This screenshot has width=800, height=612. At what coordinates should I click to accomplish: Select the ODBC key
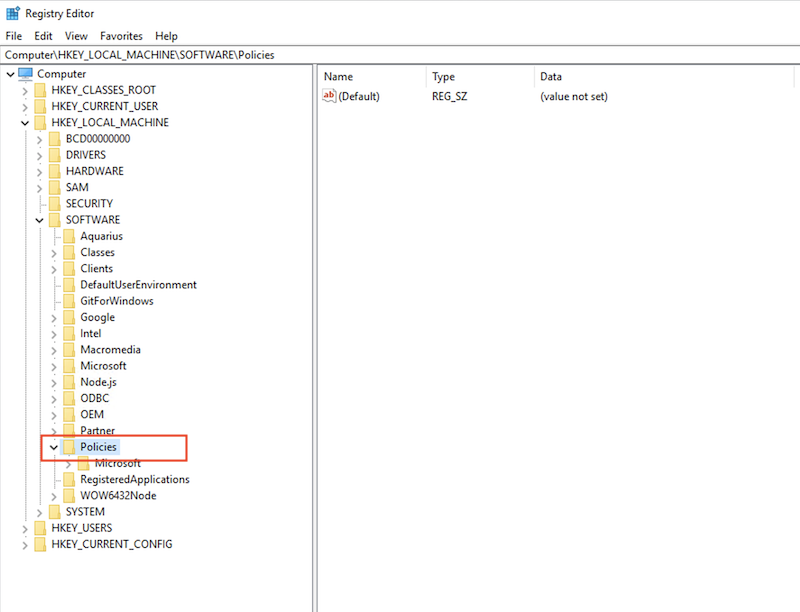coord(94,399)
